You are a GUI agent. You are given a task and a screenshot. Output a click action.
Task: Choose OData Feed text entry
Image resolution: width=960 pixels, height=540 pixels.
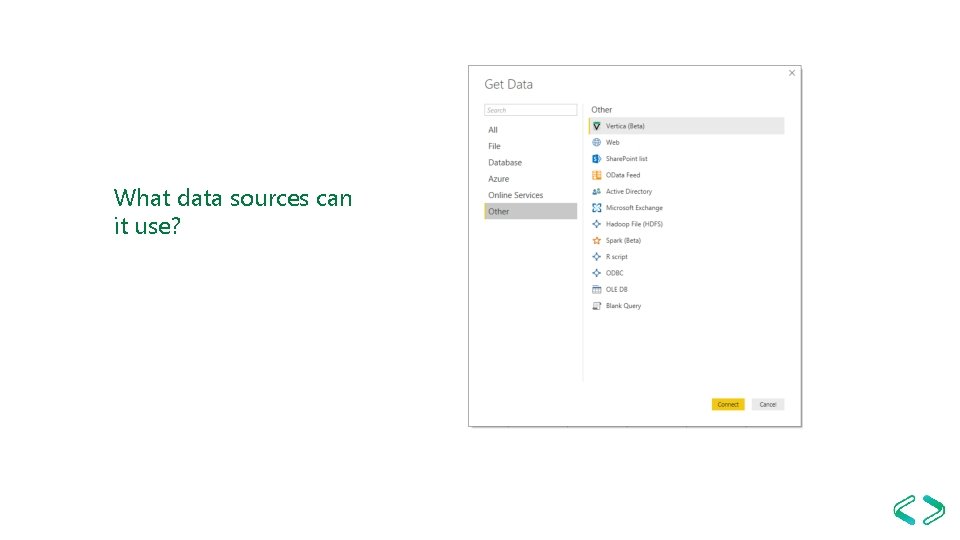[623, 175]
